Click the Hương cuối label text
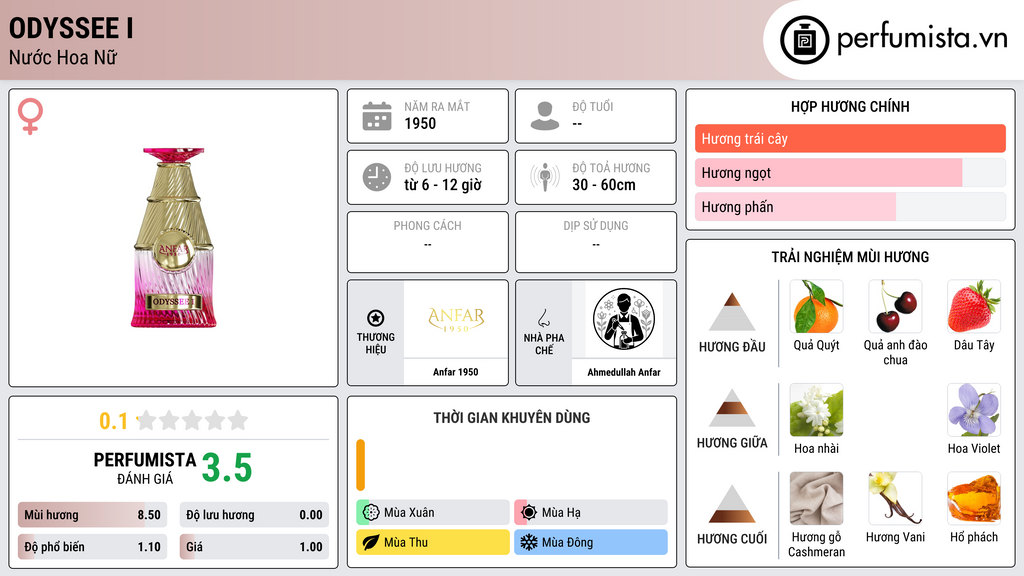Screen dimensions: 1024x576 tap(732, 539)
